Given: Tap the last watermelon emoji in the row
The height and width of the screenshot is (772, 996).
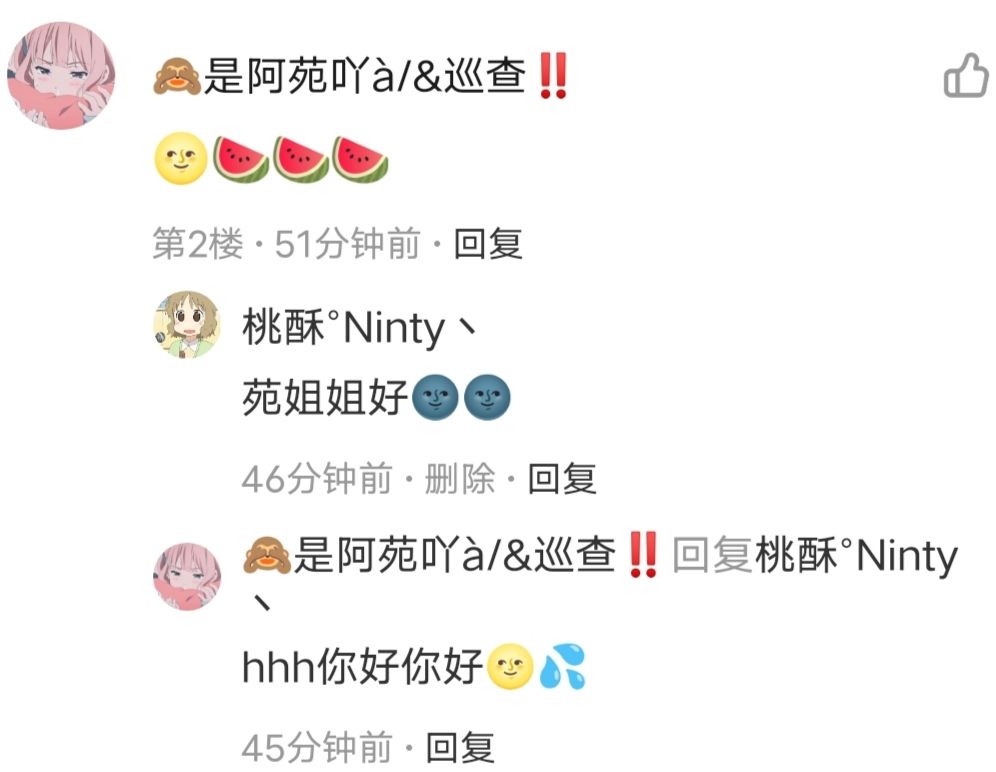Looking at the screenshot, I should click(360, 159).
